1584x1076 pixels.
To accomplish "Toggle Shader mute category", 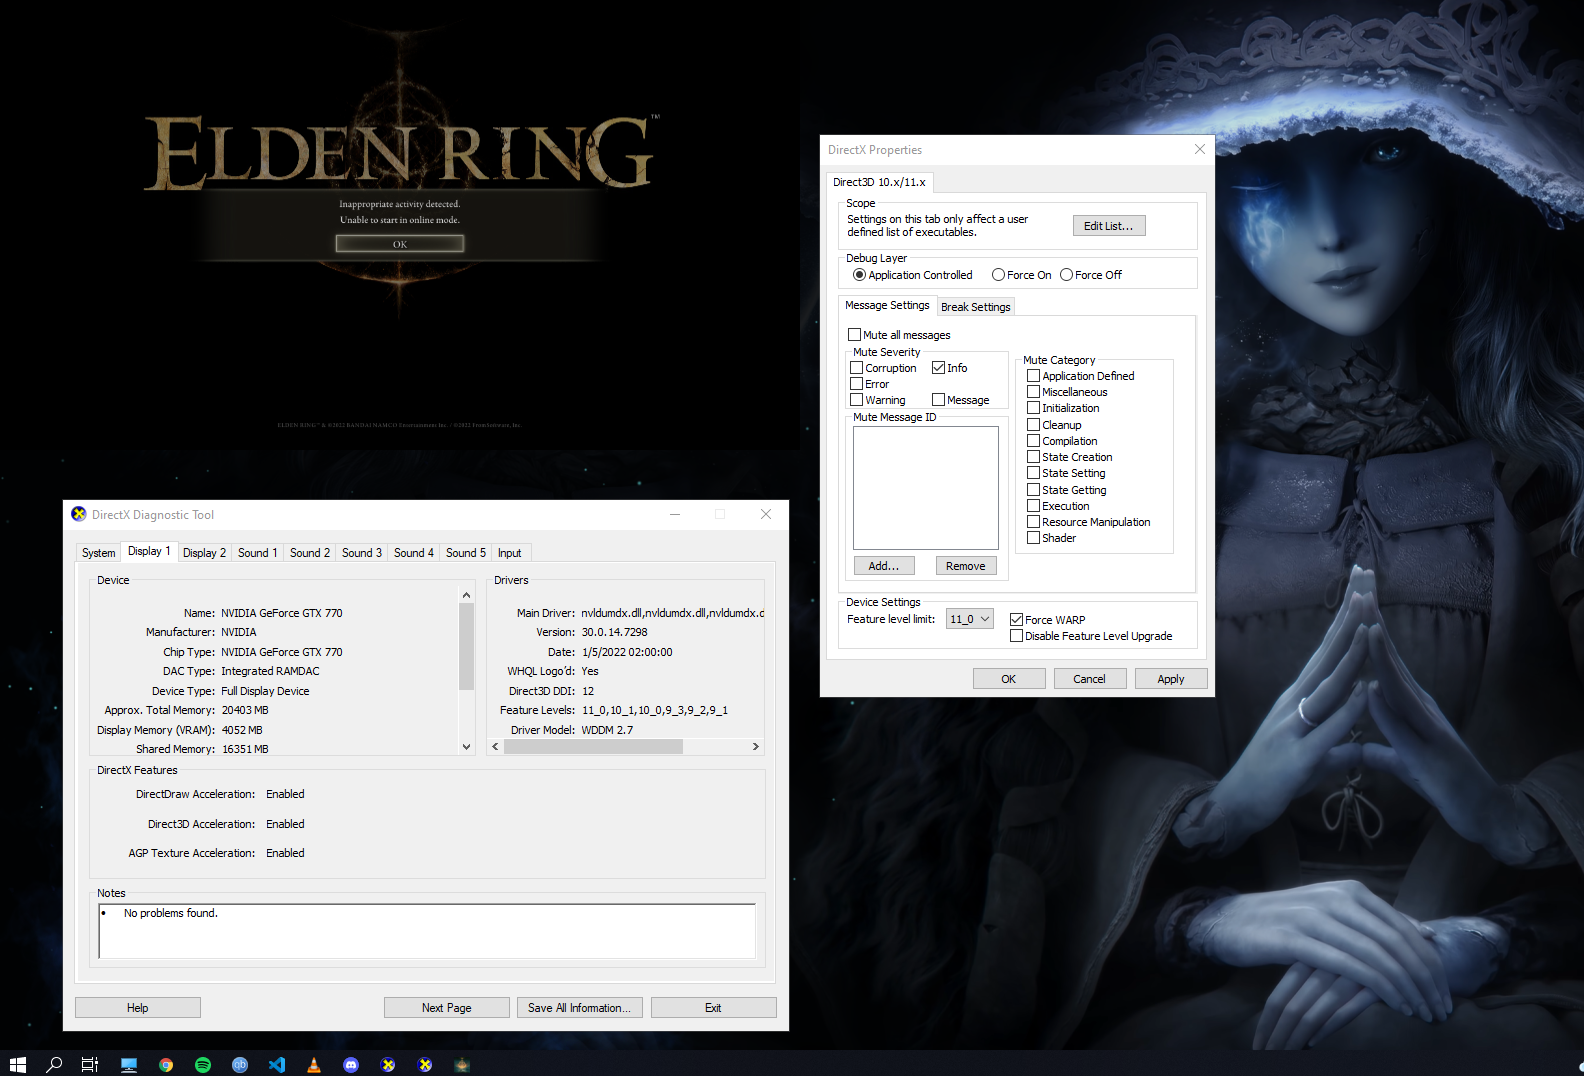I will pos(1034,538).
